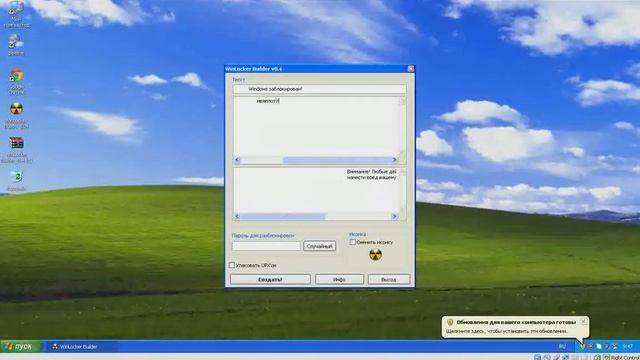Viewport: 640px width, 360px height.
Task: Click the Right Control indicator in VM status bar
Action: (625, 357)
